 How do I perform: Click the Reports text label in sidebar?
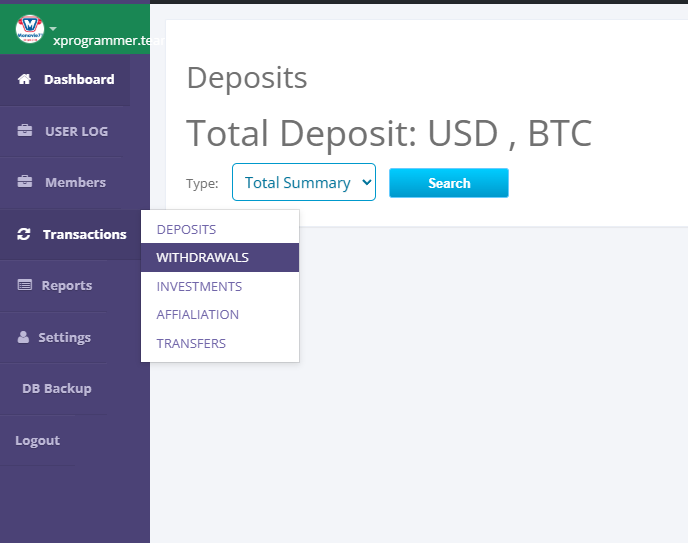[67, 286]
